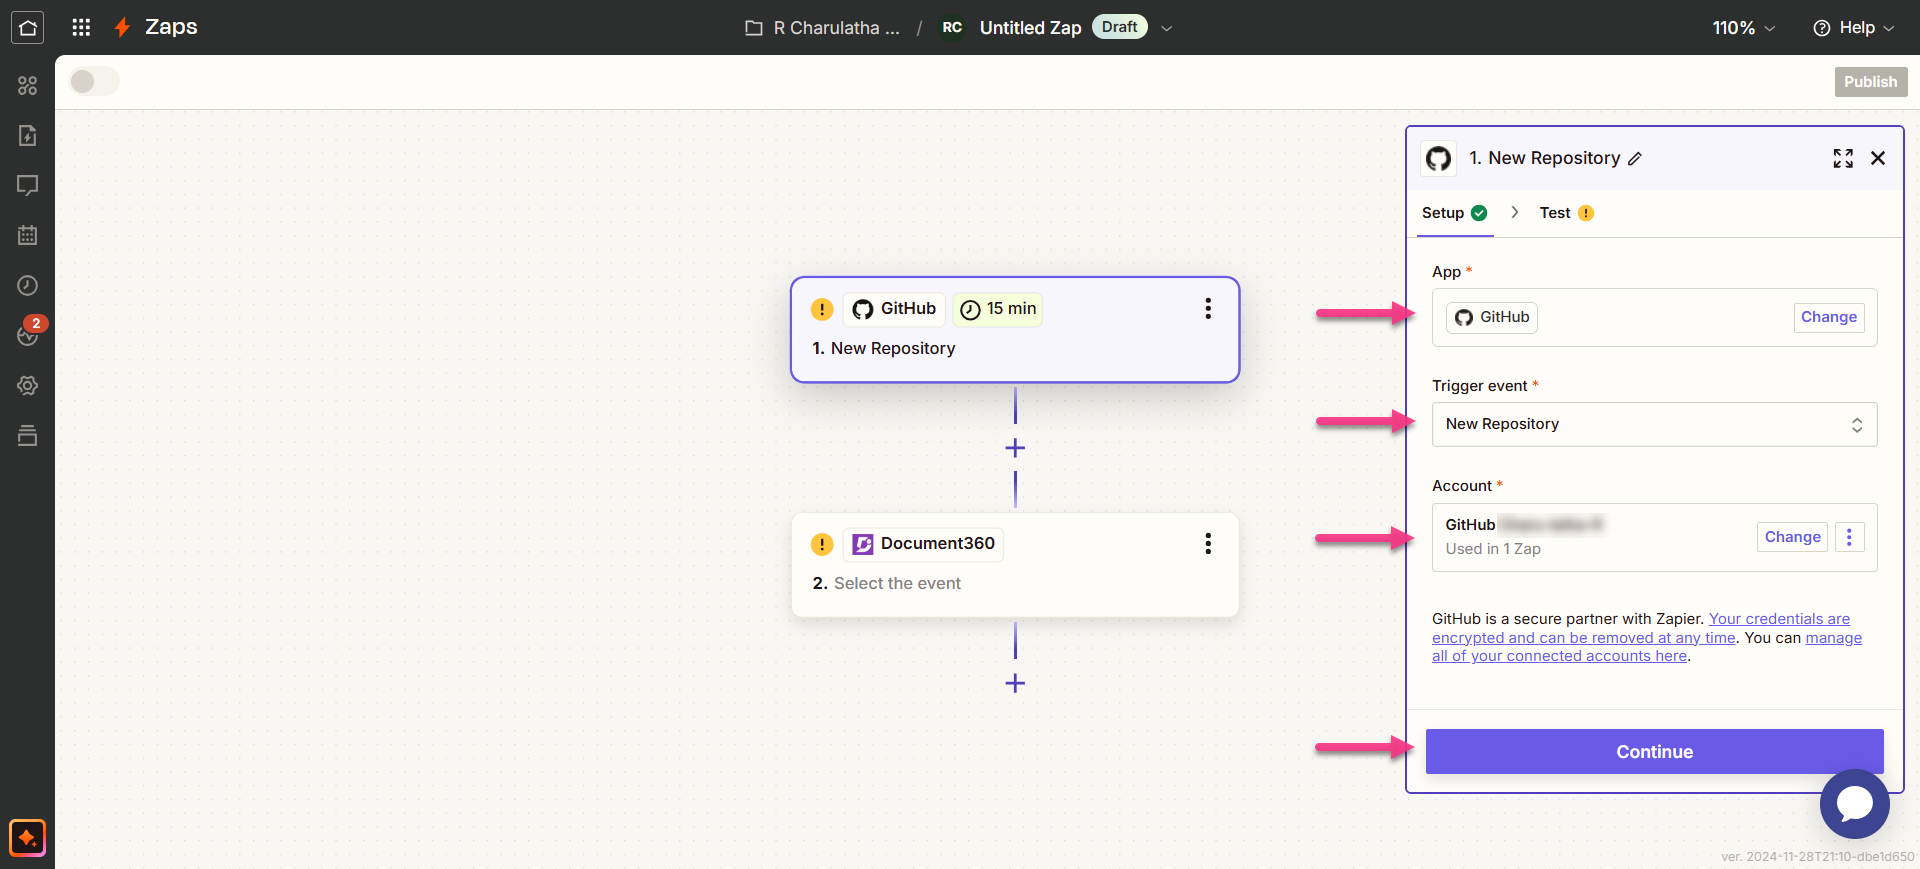1920x869 pixels.
Task: Click GitHub logo in panel header
Action: (x=1438, y=158)
